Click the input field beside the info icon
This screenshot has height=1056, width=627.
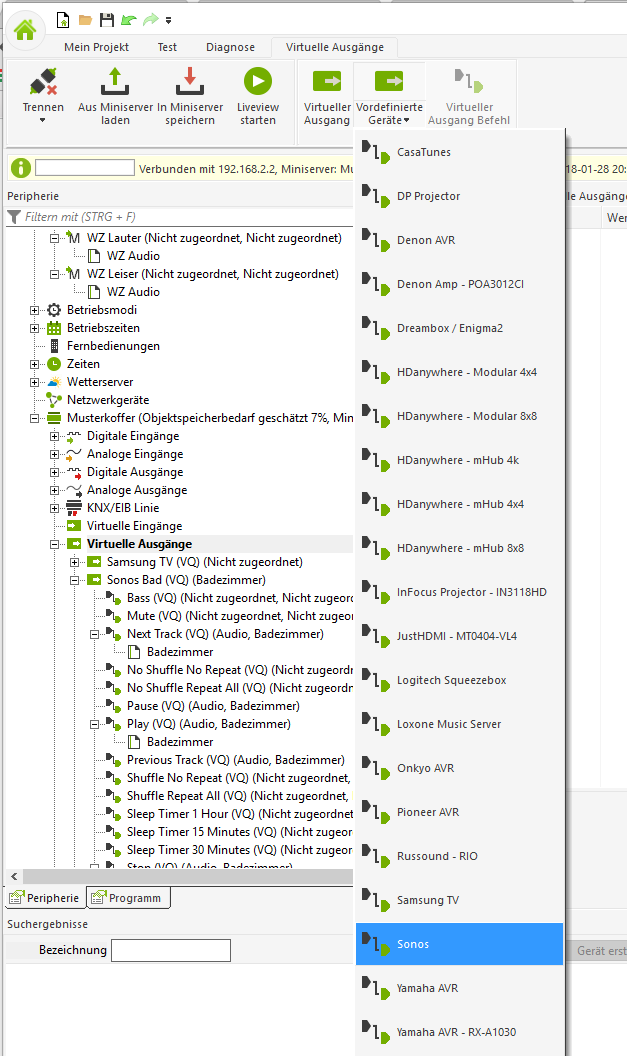click(x=85, y=168)
